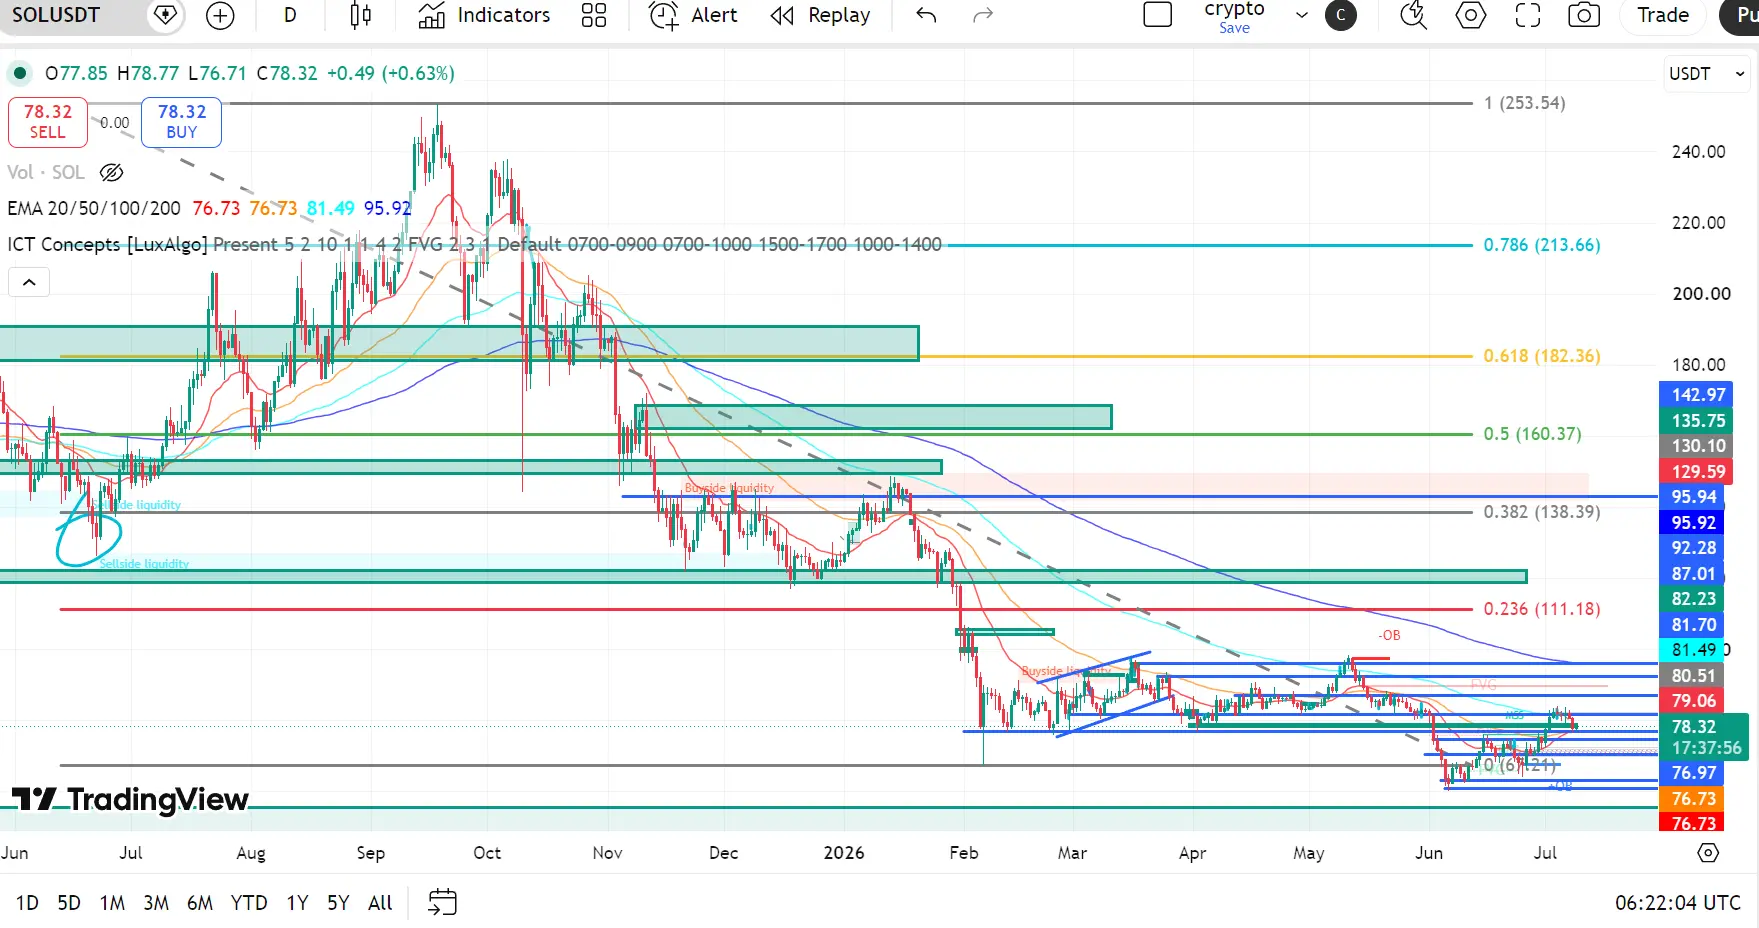Add a symbol to compare with plus icon
Screen dimensions: 1759x928
pyautogui.click(x=220, y=15)
